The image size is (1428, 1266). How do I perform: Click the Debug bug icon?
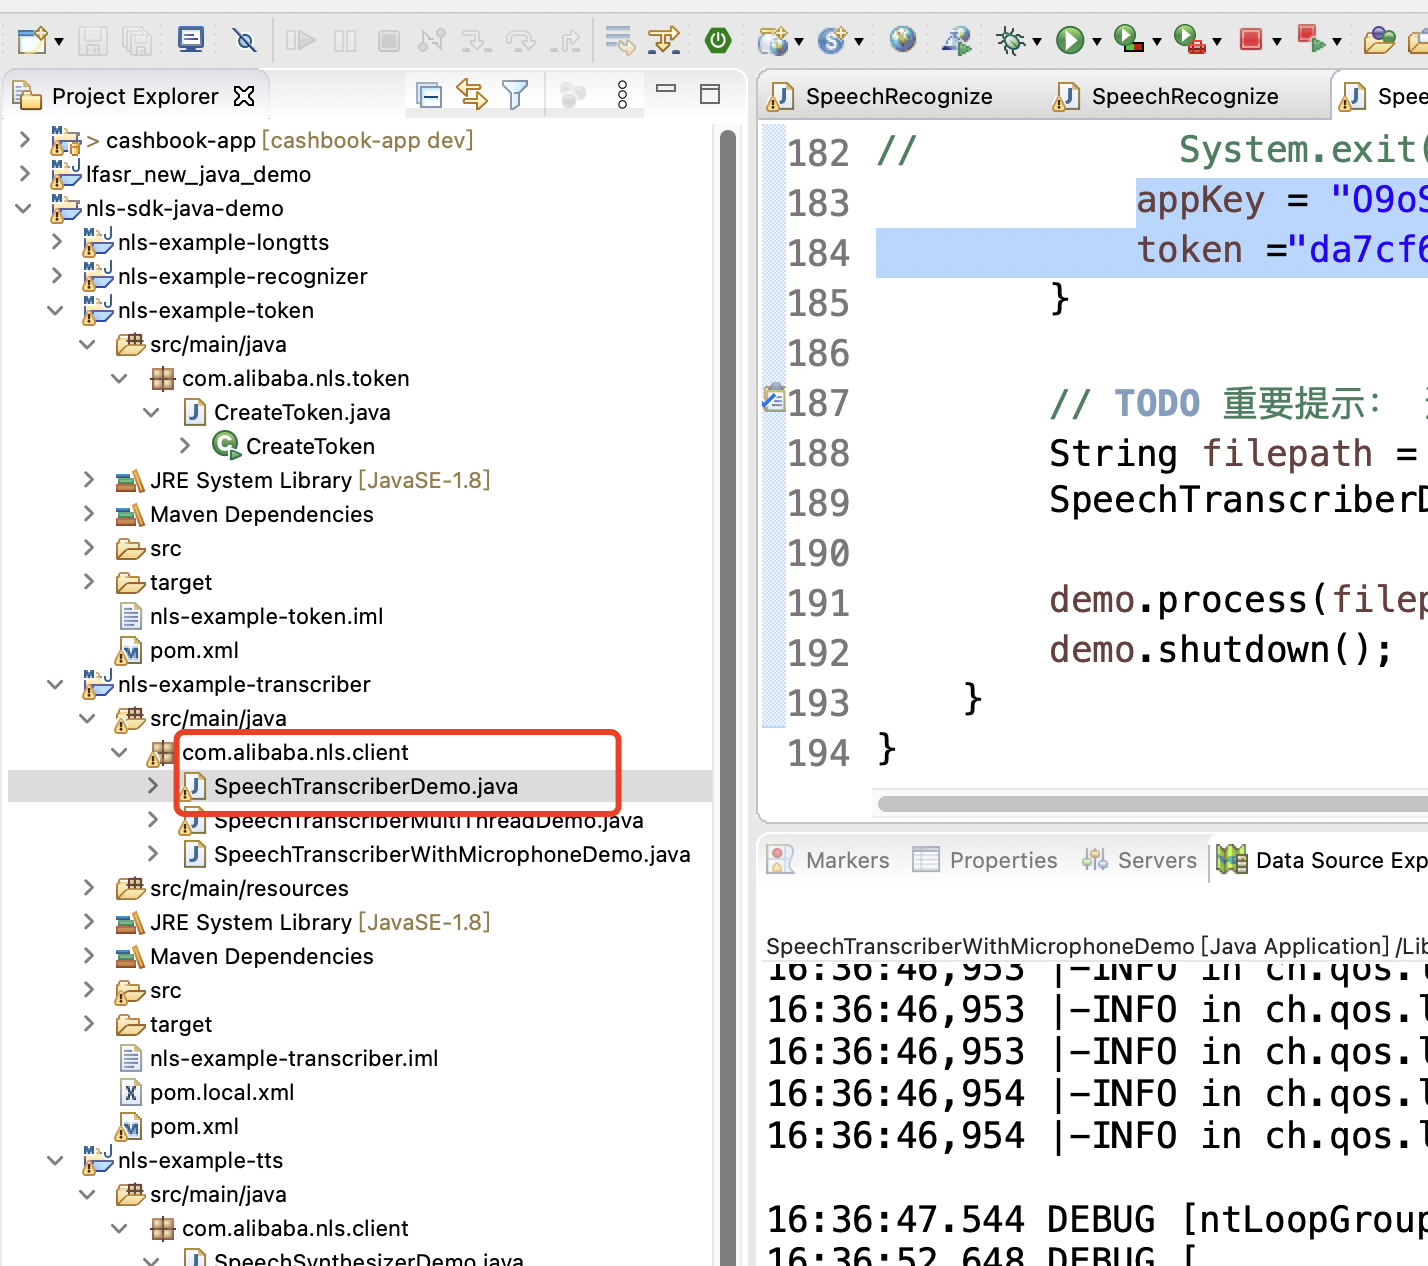click(x=1011, y=40)
